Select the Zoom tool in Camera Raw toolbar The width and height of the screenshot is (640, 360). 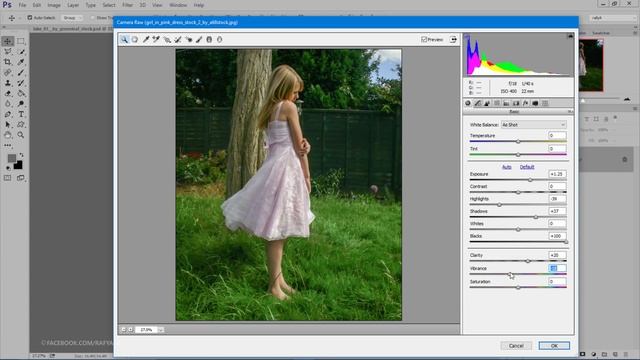(124, 40)
